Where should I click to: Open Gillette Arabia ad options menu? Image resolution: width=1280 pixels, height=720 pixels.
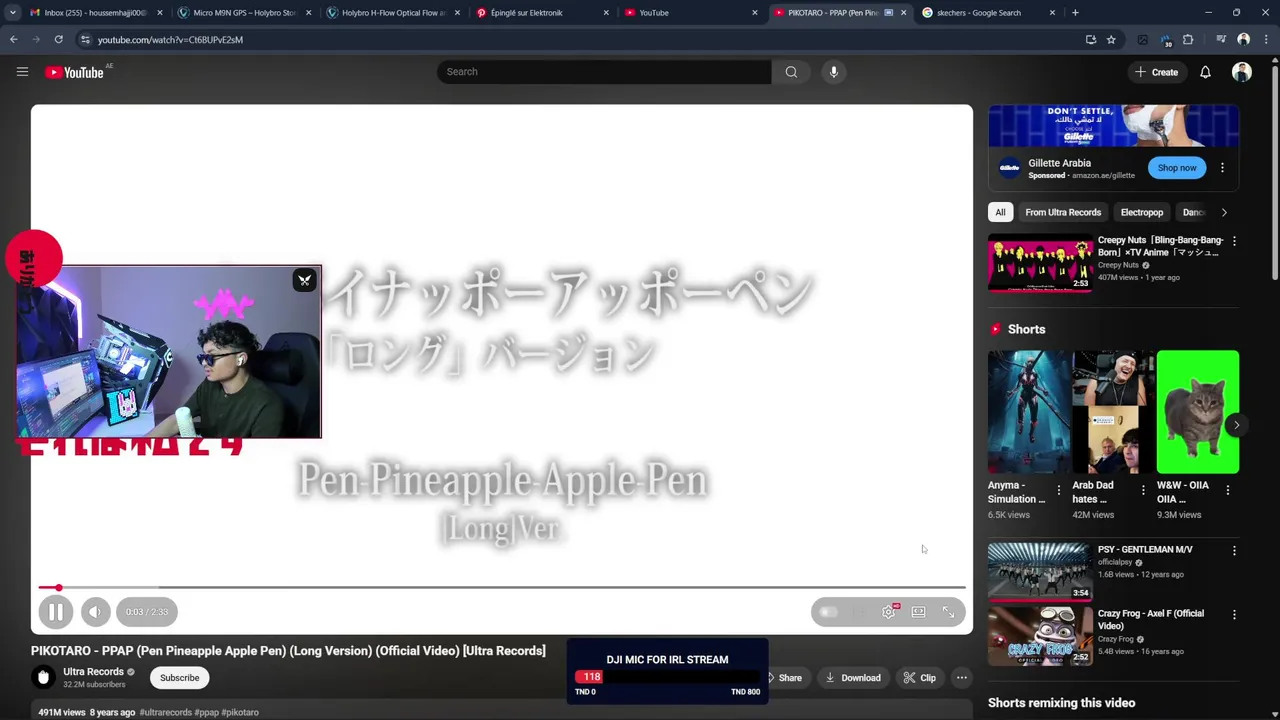point(1222,168)
